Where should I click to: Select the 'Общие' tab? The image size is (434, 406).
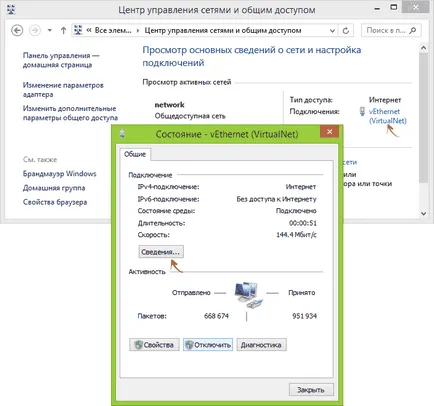[135, 154]
